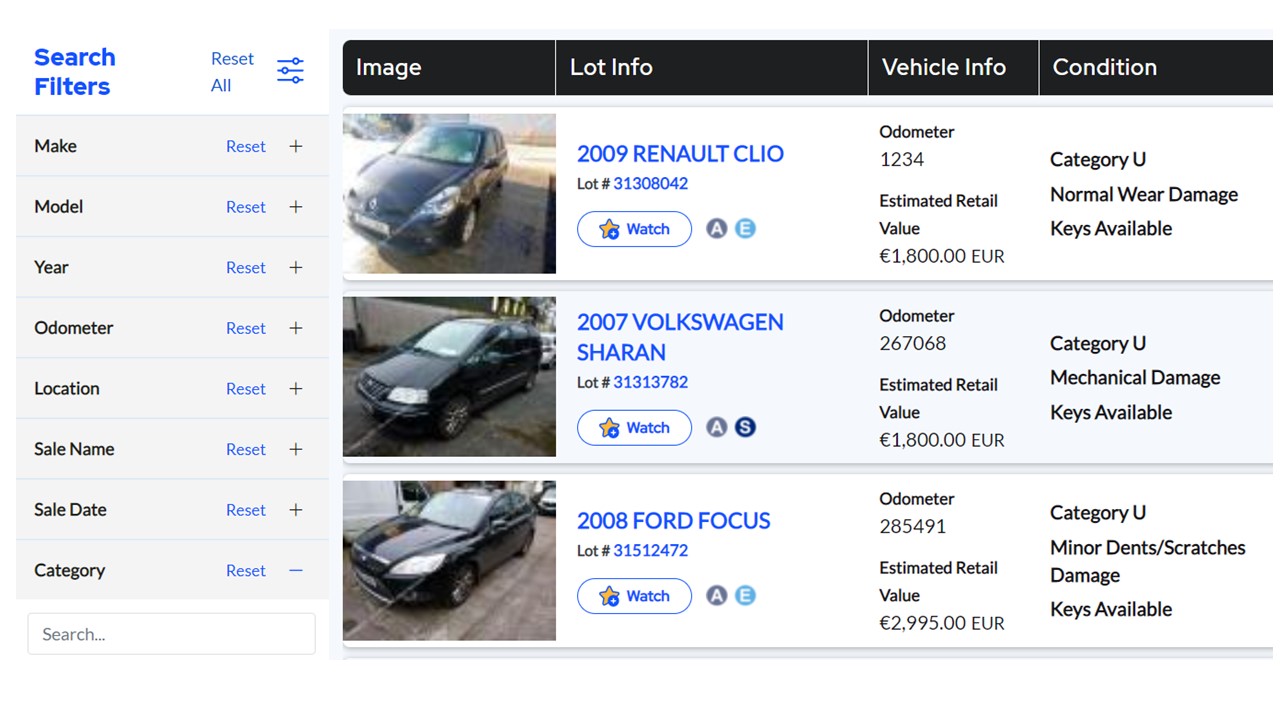Viewport: 1280px width, 720px height.
Task: Open lot number 31313782
Action: point(650,382)
